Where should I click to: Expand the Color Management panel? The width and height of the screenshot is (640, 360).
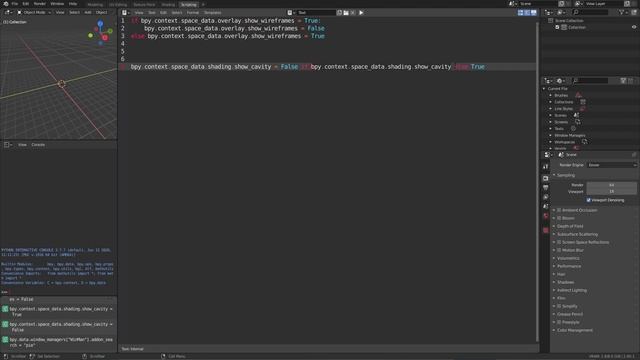(575, 330)
